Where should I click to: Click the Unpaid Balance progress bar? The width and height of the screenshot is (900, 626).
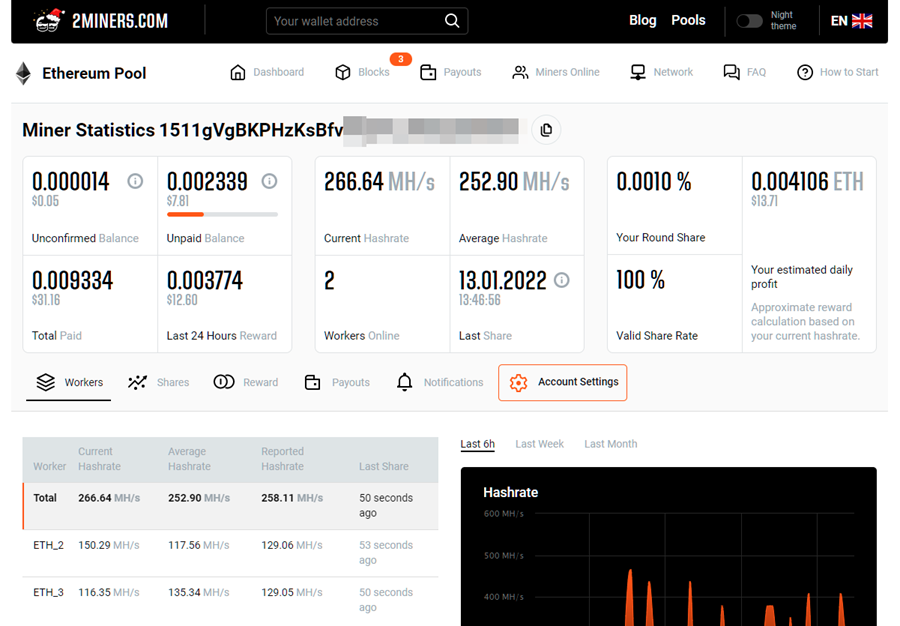coord(222,214)
